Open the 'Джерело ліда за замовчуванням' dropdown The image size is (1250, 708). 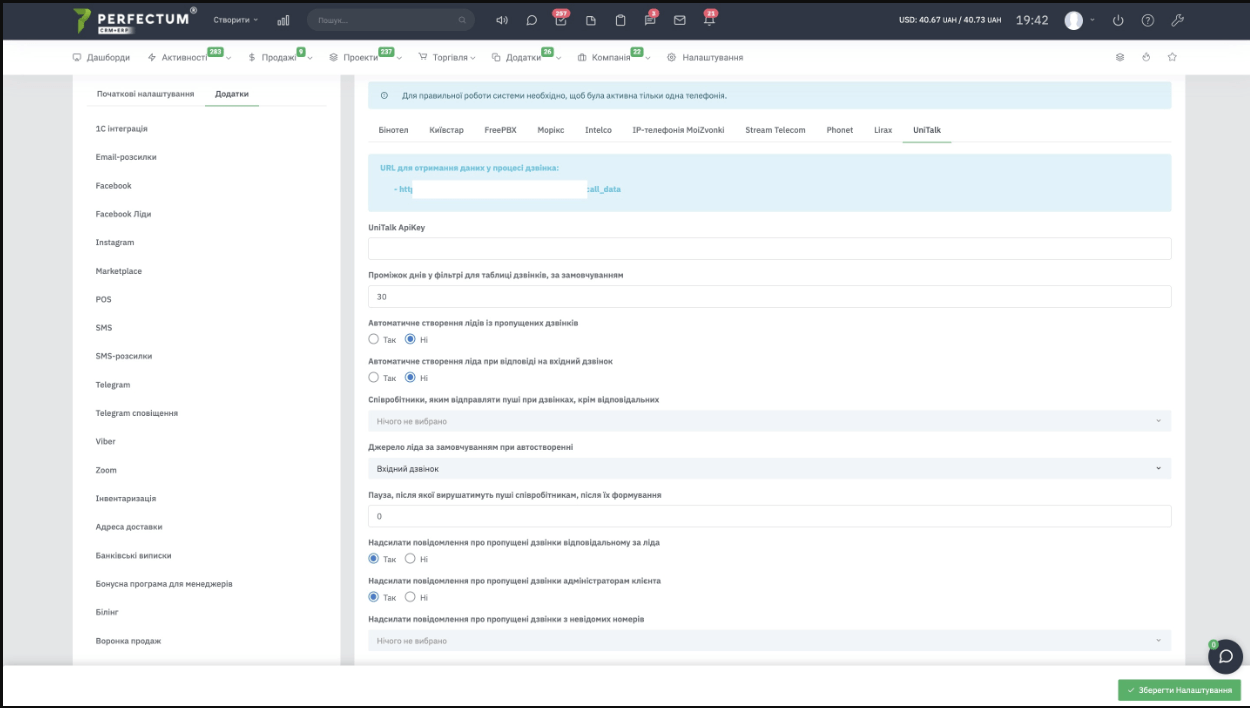pos(769,468)
